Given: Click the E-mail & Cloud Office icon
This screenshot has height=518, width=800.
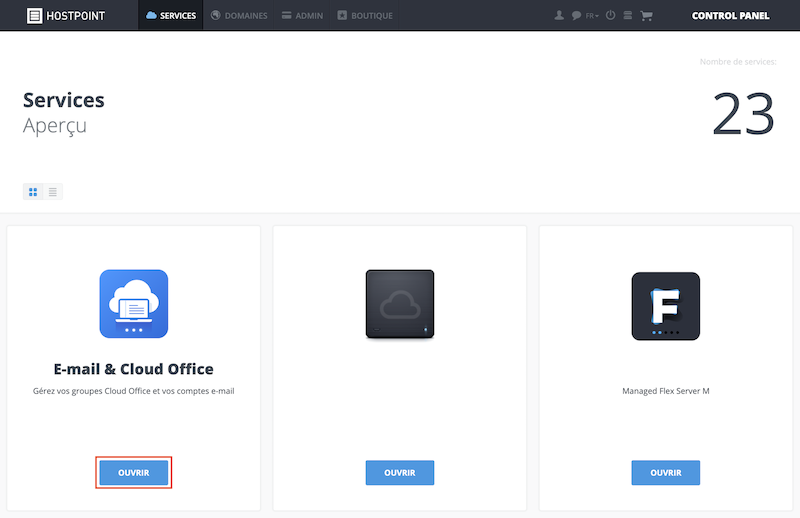Looking at the screenshot, I should click(134, 304).
